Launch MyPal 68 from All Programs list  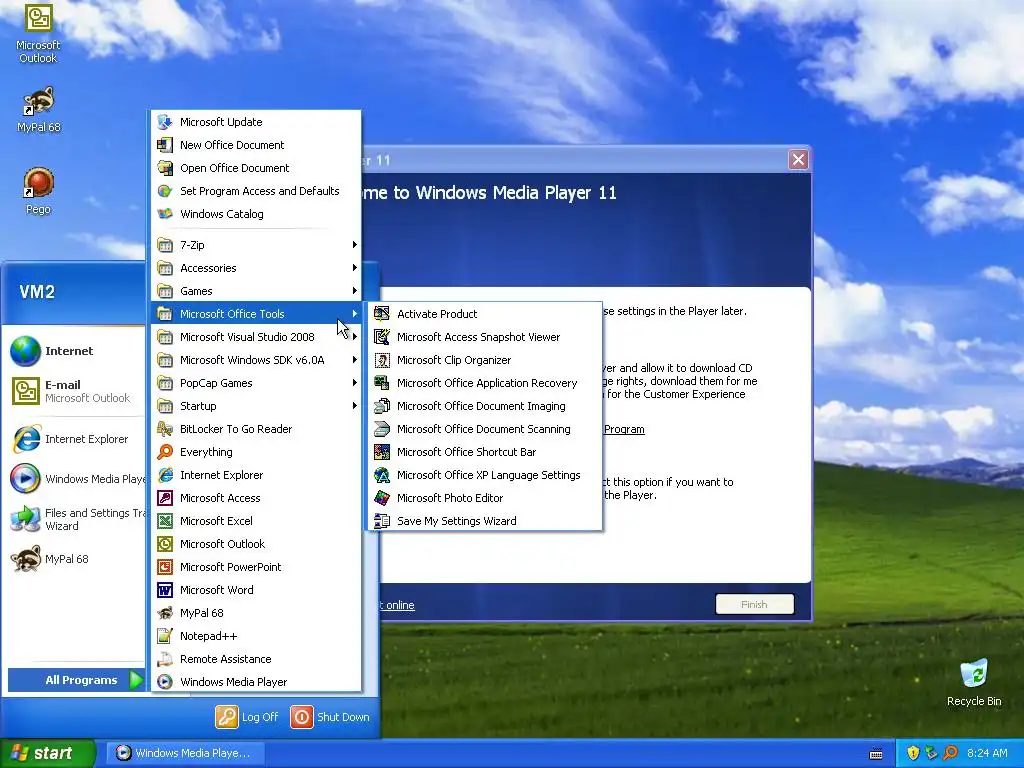click(256, 613)
